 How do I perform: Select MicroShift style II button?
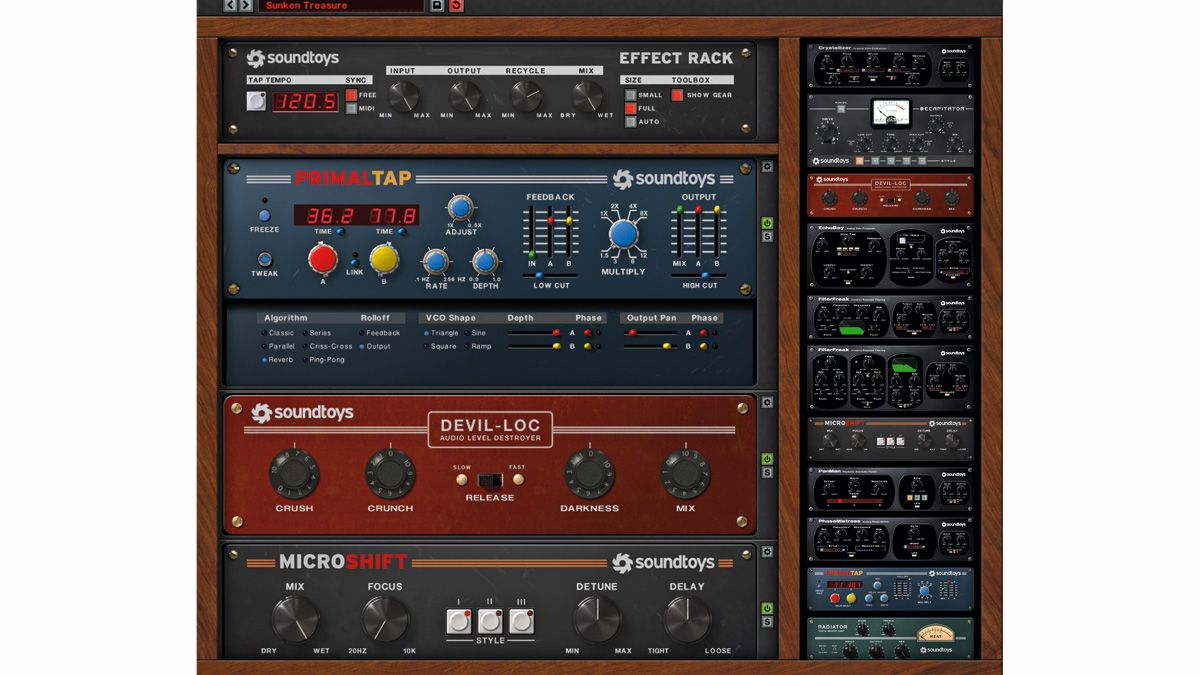click(490, 621)
